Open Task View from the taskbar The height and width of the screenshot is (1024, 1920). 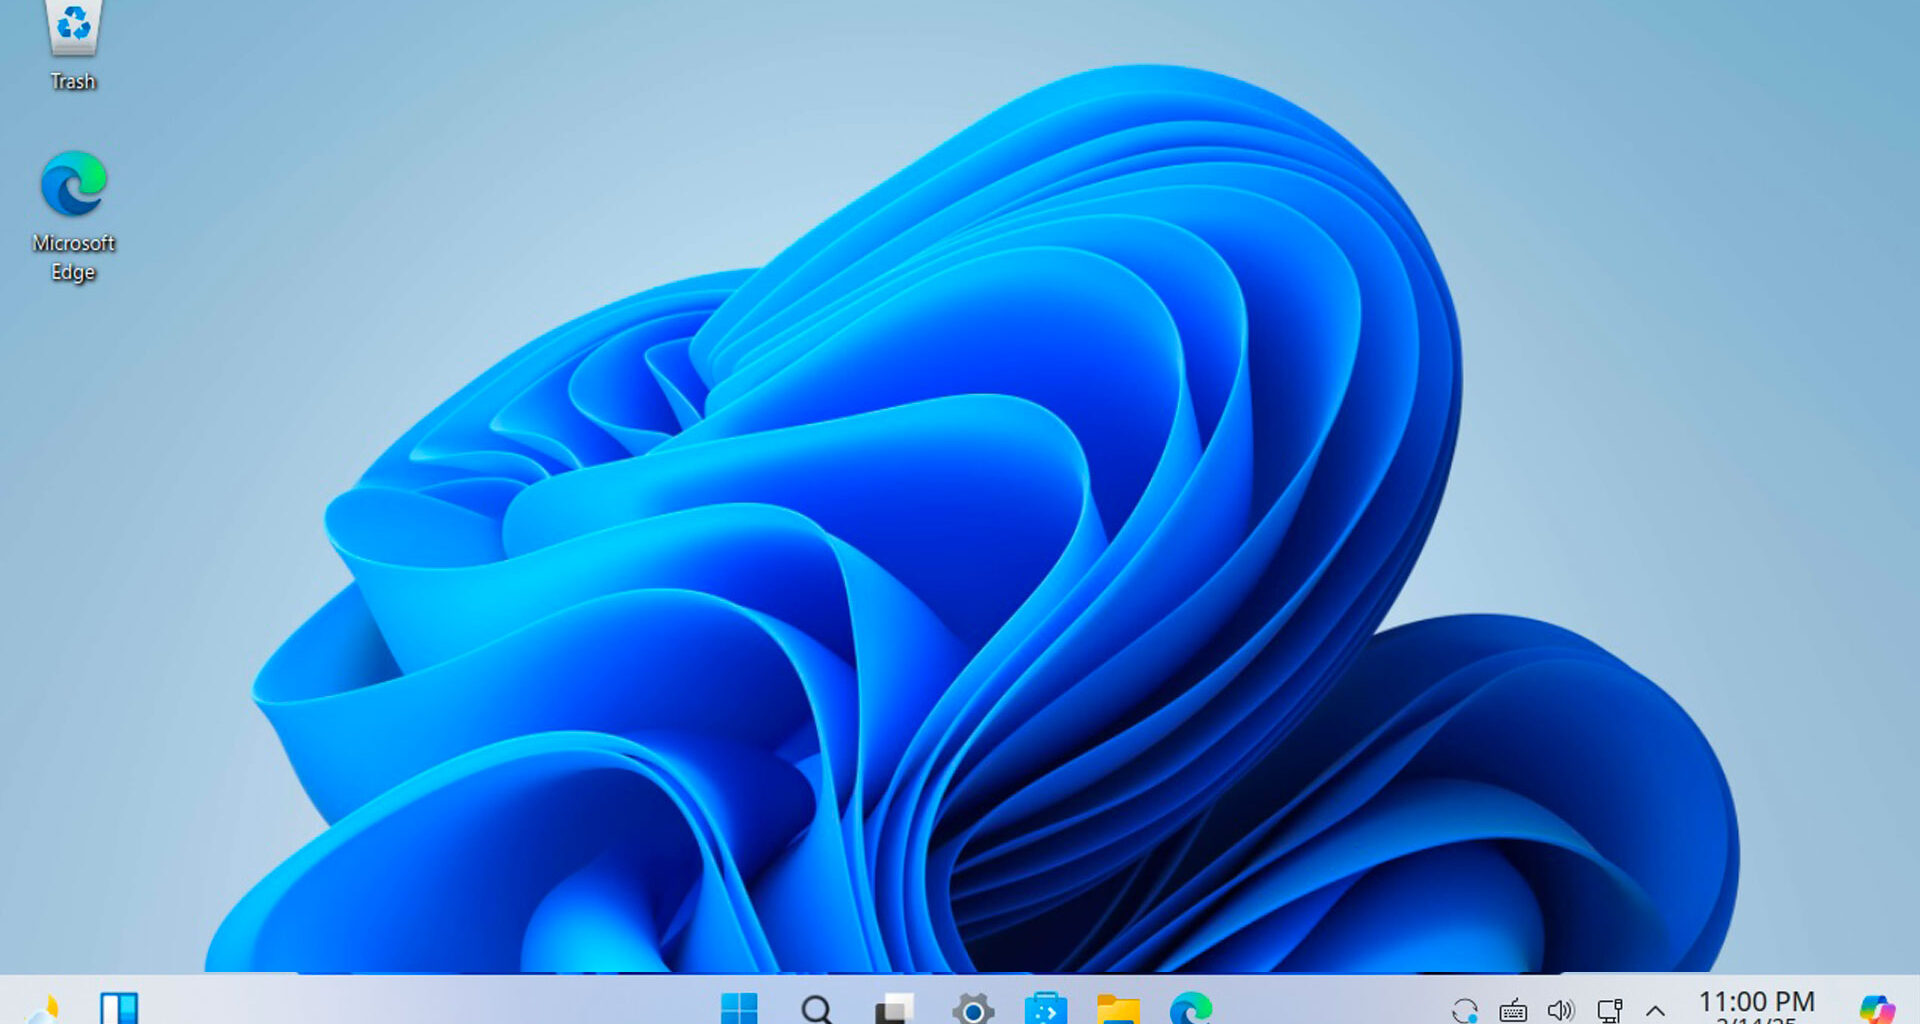(894, 1009)
